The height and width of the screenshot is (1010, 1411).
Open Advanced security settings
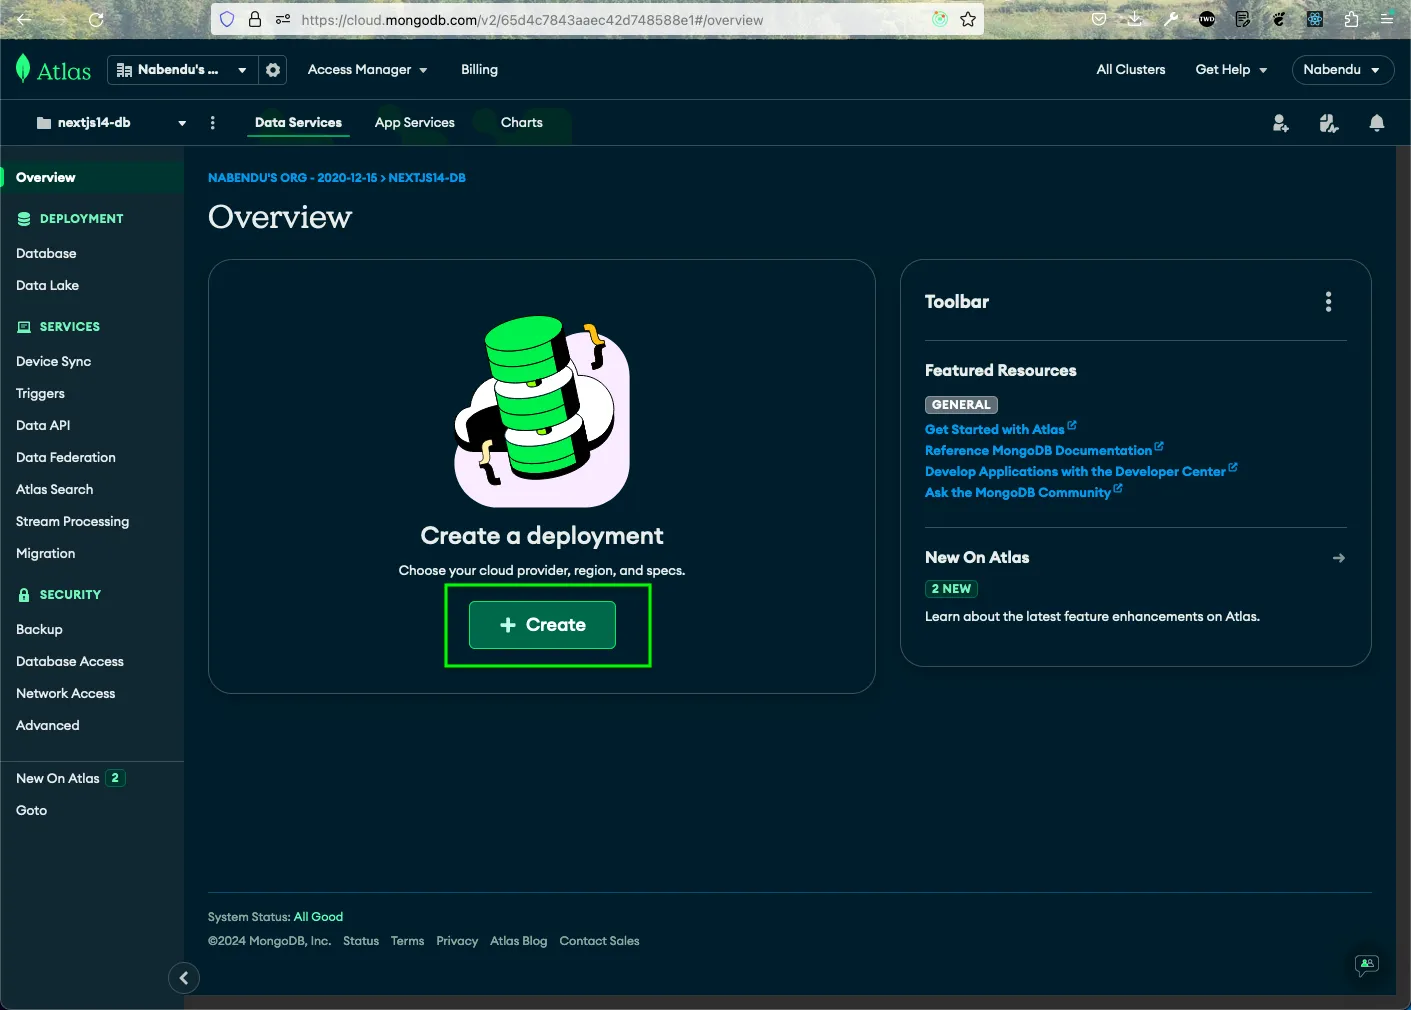(47, 726)
